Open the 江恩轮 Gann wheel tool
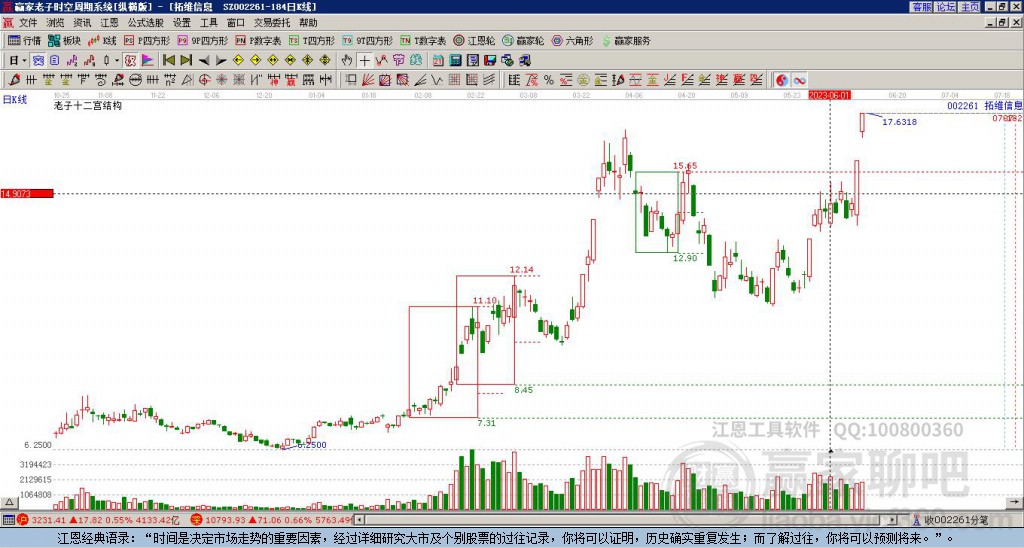This screenshot has height=548, width=1024. [x=474, y=40]
